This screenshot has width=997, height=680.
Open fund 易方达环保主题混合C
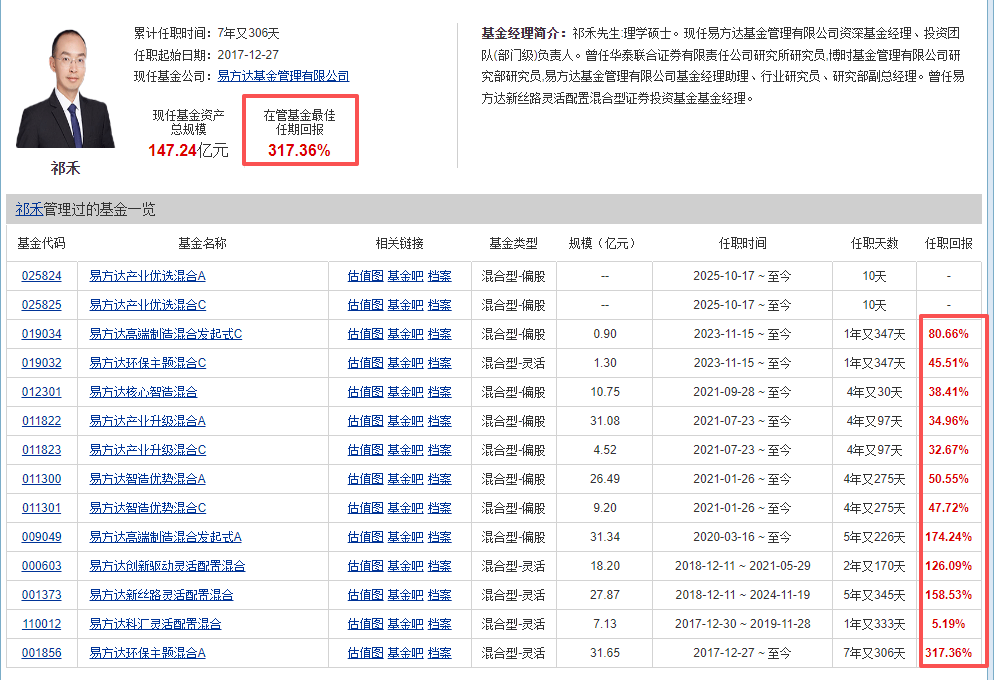148,363
